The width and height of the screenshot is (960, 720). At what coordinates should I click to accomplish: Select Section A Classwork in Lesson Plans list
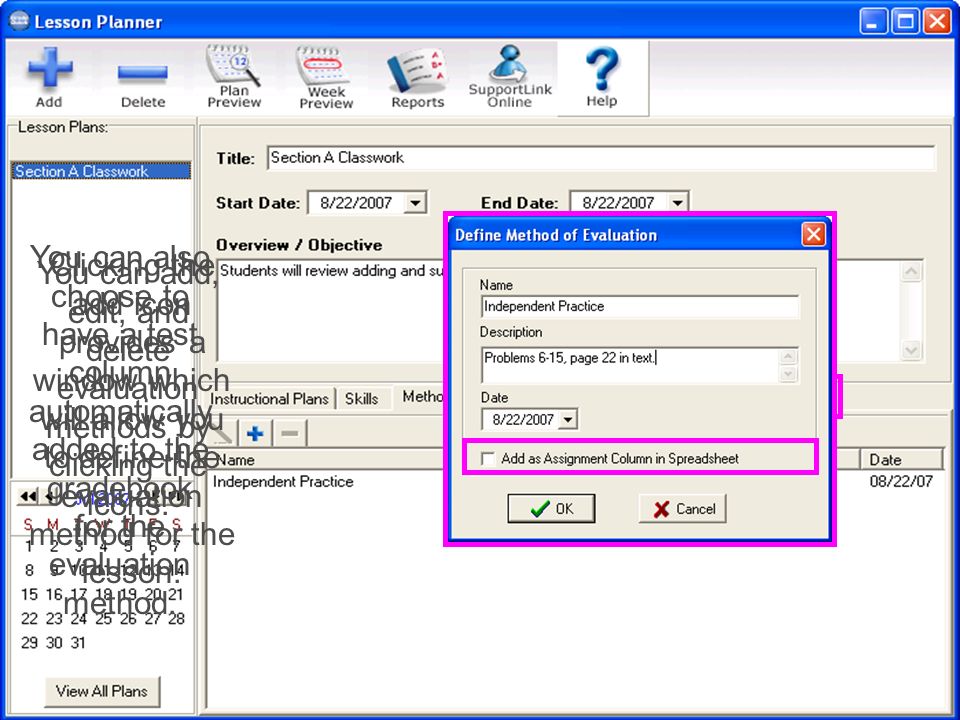(x=101, y=171)
